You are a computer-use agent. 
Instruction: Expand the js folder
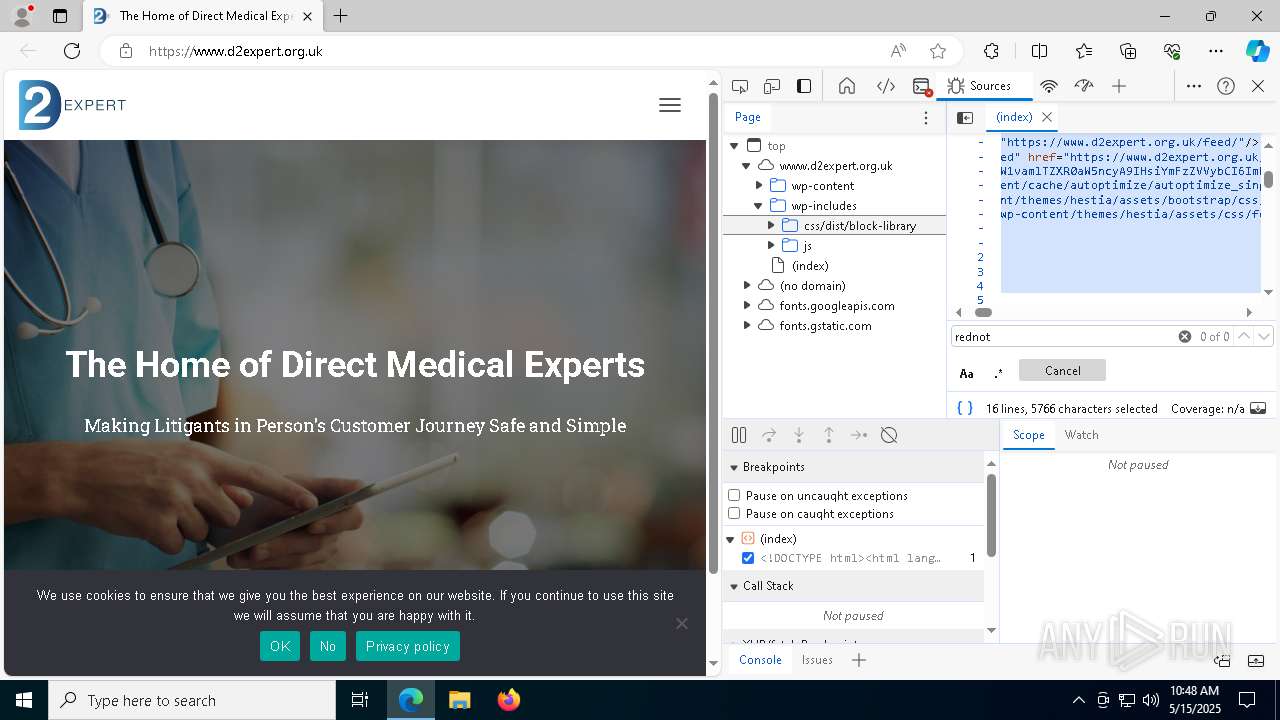[771, 246]
